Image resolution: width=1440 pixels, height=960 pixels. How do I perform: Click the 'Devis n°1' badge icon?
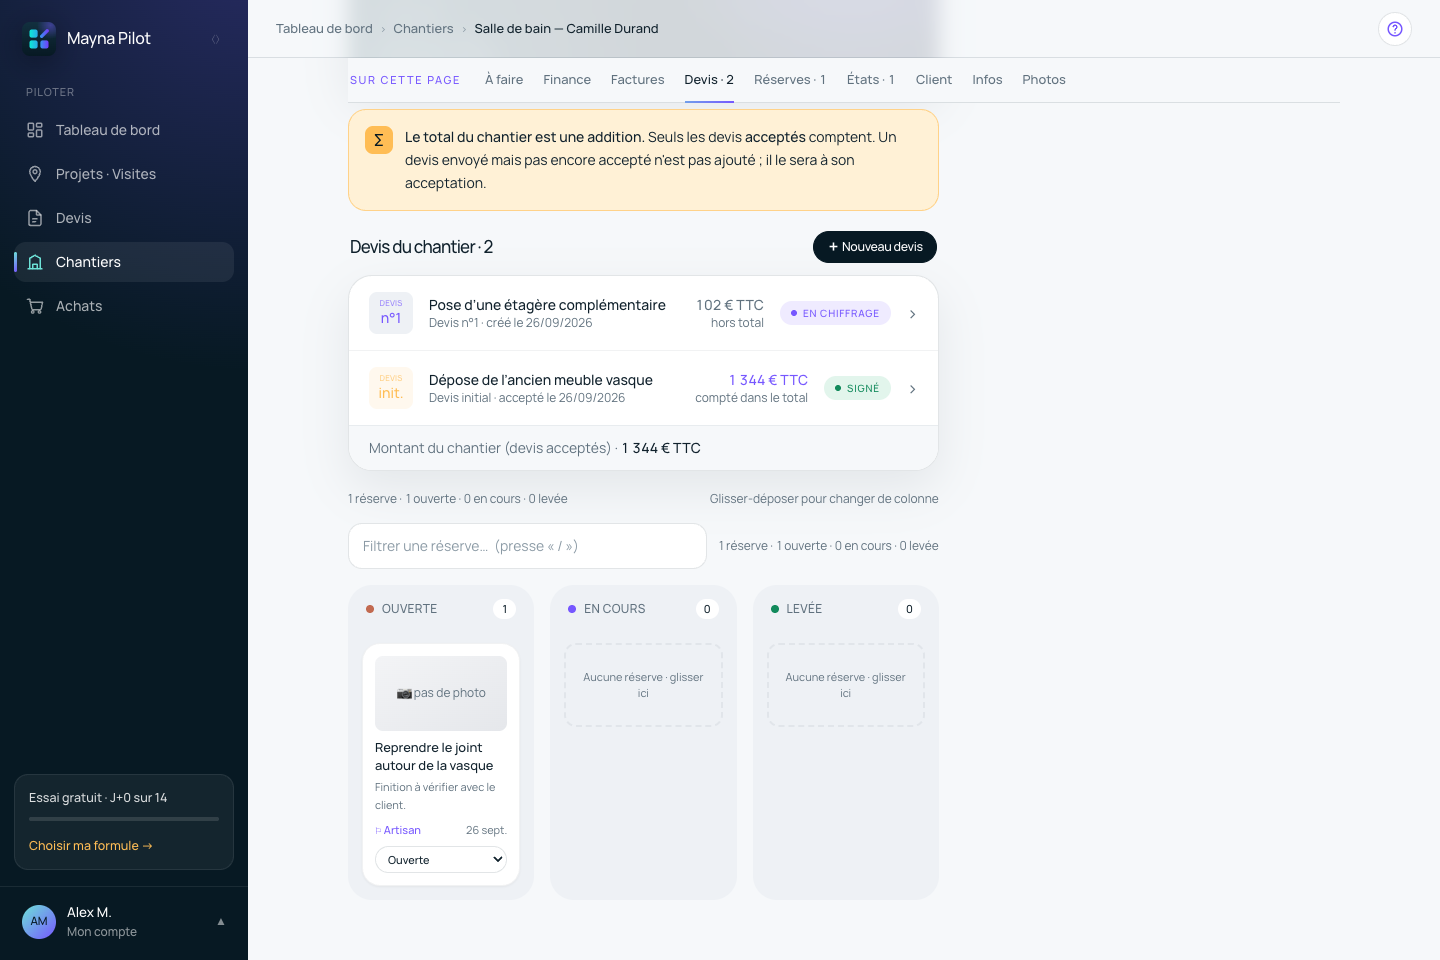pyautogui.click(x=391, y=313)
